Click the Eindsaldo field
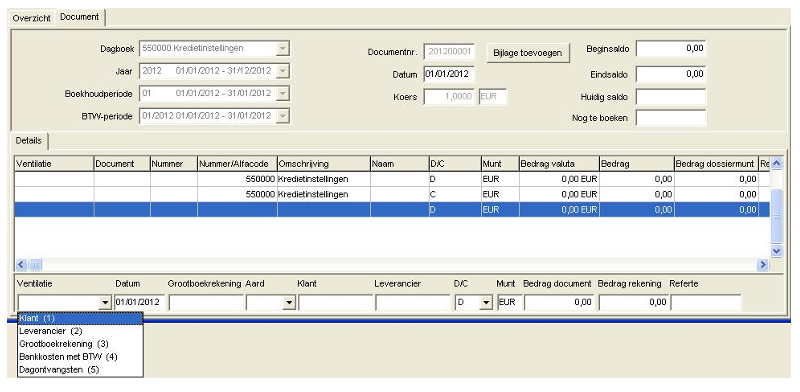 tap(671, 74)
